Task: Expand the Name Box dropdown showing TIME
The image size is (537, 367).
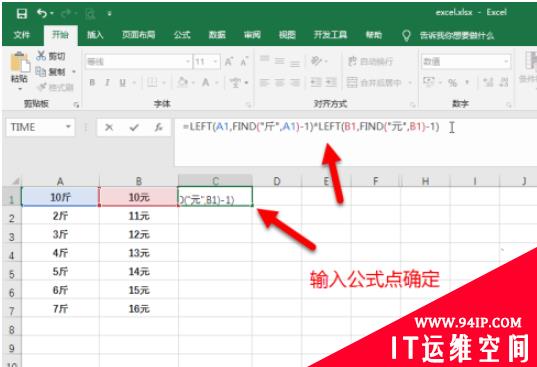Action: click(x=68, y=127)
